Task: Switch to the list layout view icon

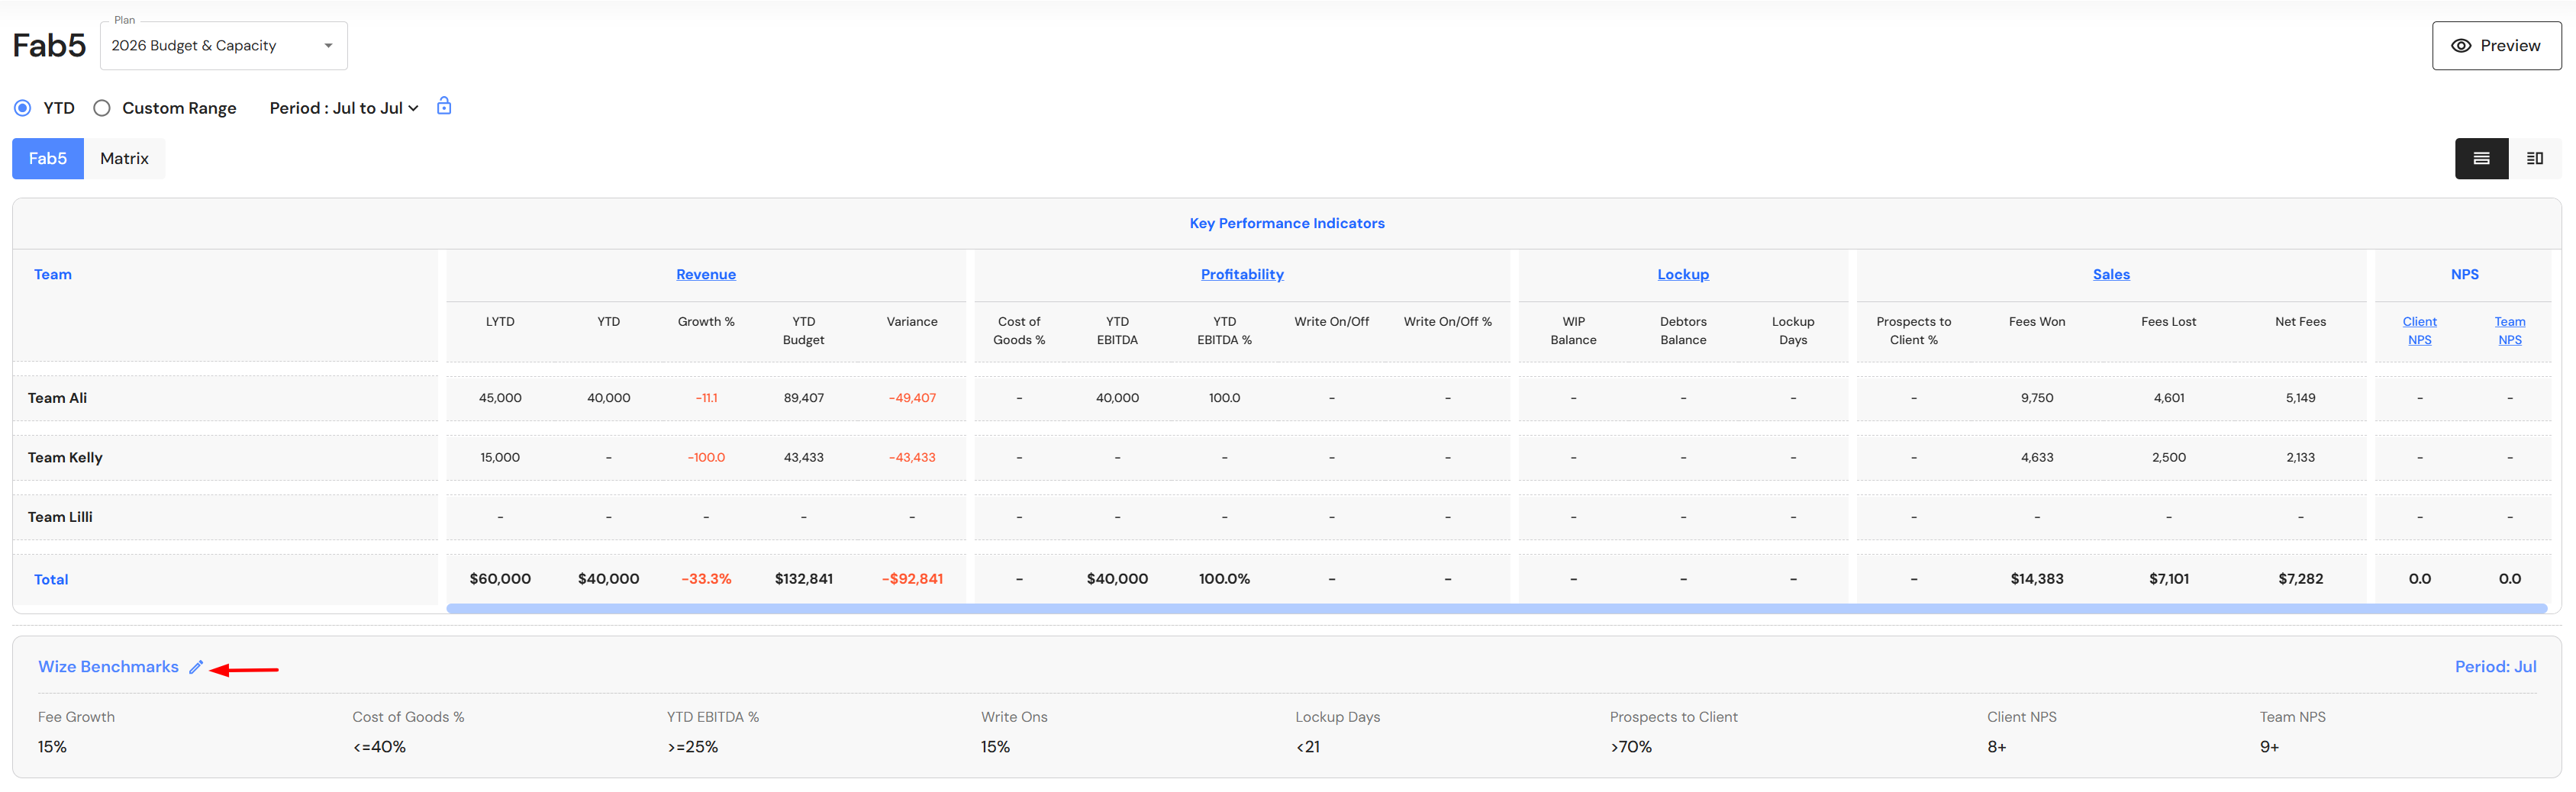Action: [x=2481, y=158]
